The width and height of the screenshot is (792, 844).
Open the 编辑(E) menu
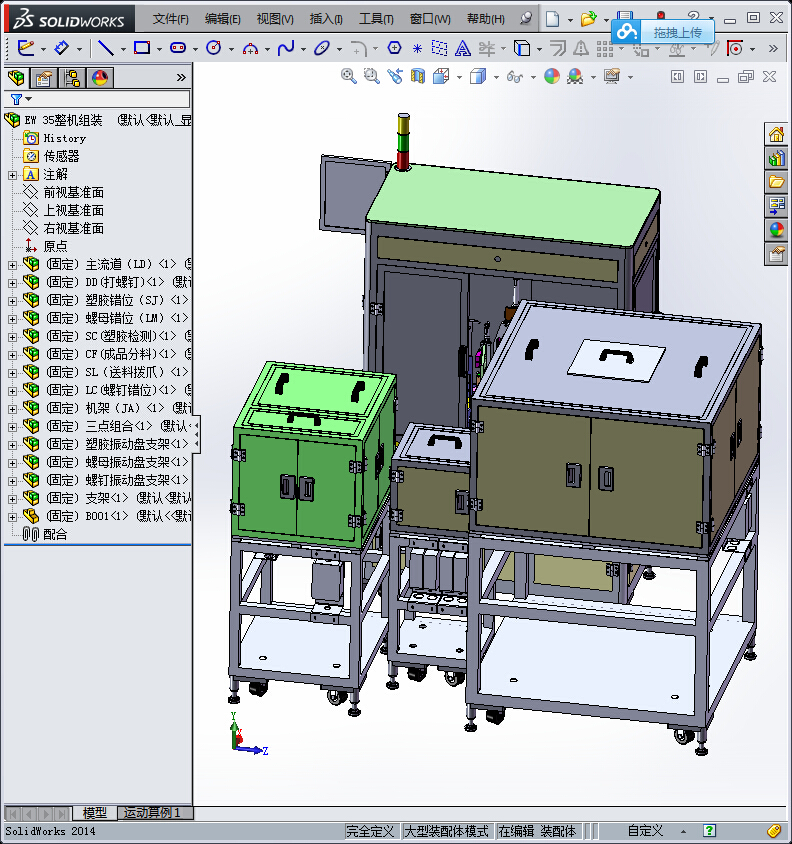222,19
